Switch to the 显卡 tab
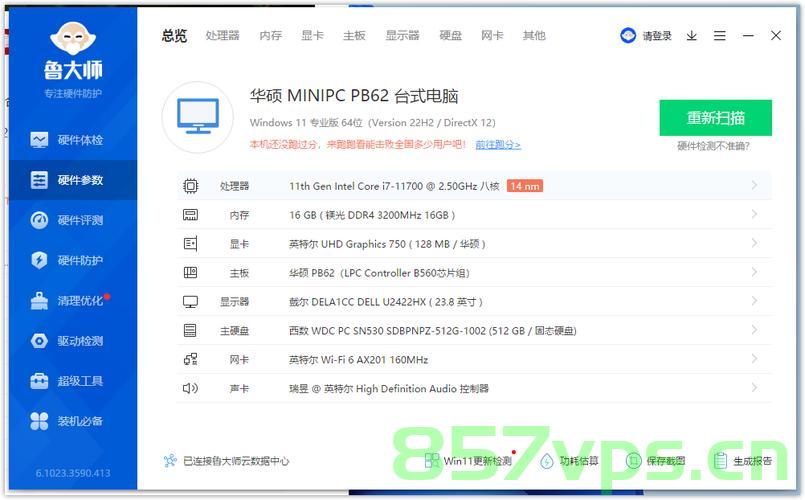This screenshot has width=805, height=500. [312, 35]
